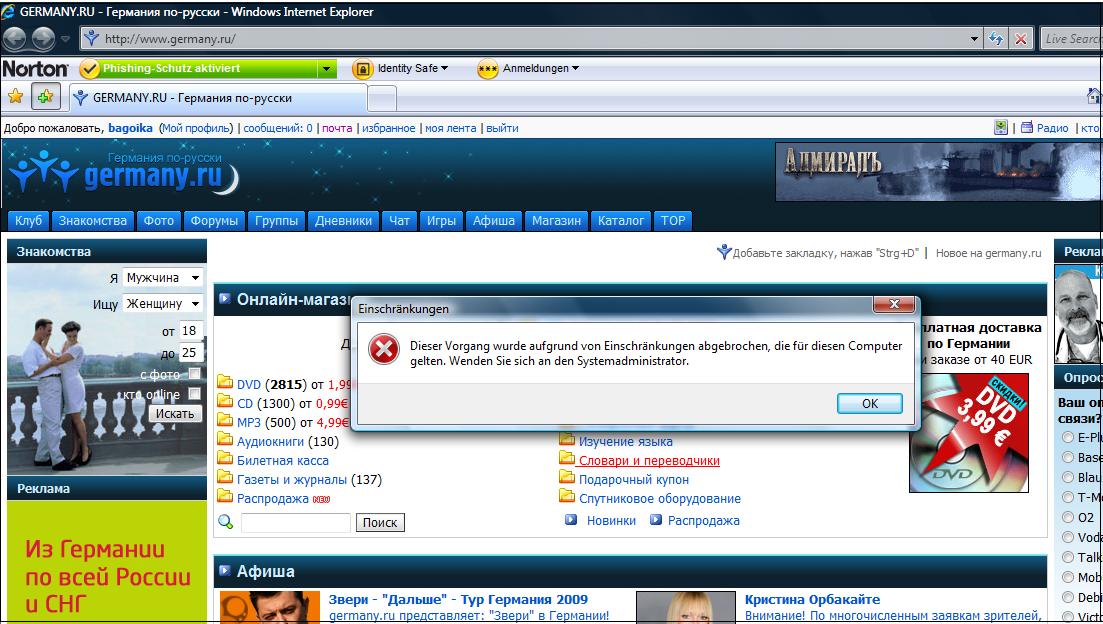This screenshot has height=624, width=1103.
Task: Open the DVD folder icon
Action: point(225,383)
